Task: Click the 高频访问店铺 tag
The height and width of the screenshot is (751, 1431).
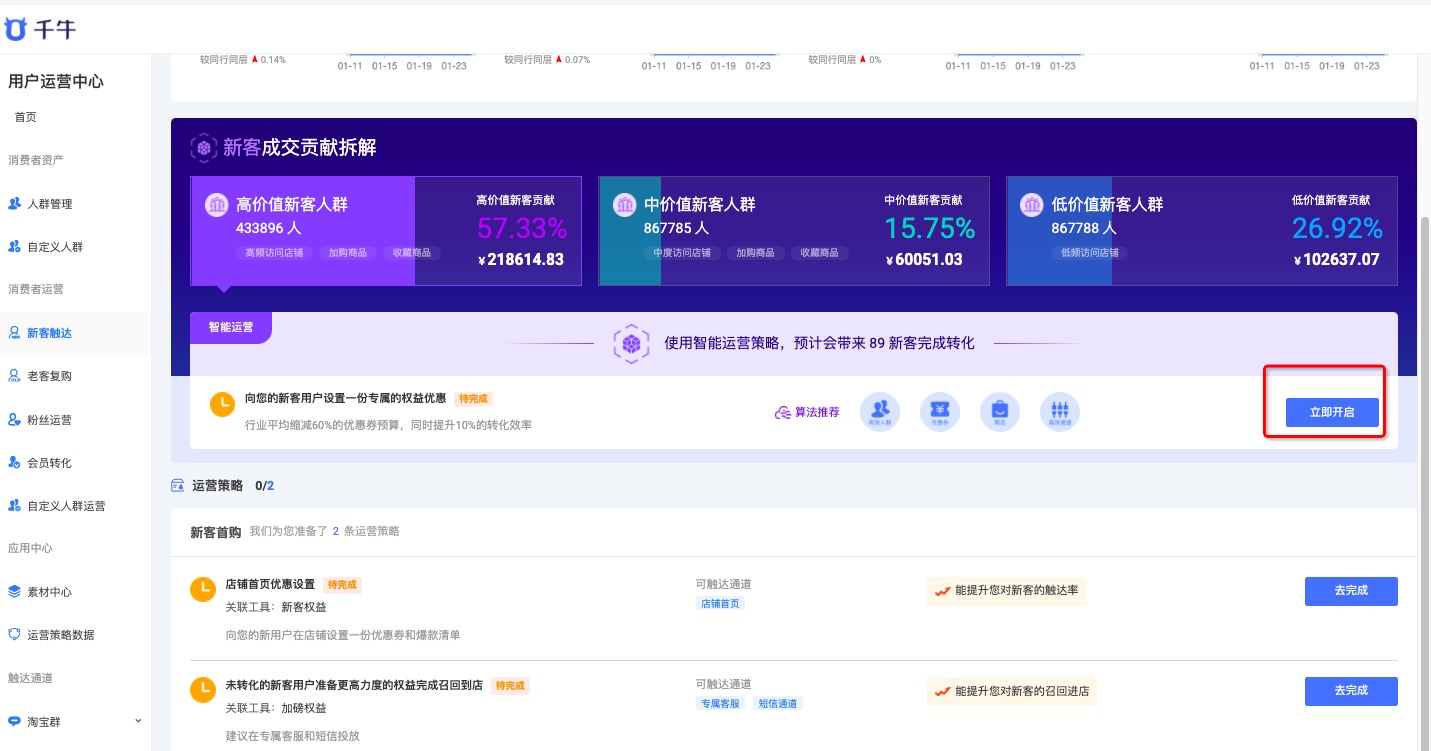Action: coord(275,253)
